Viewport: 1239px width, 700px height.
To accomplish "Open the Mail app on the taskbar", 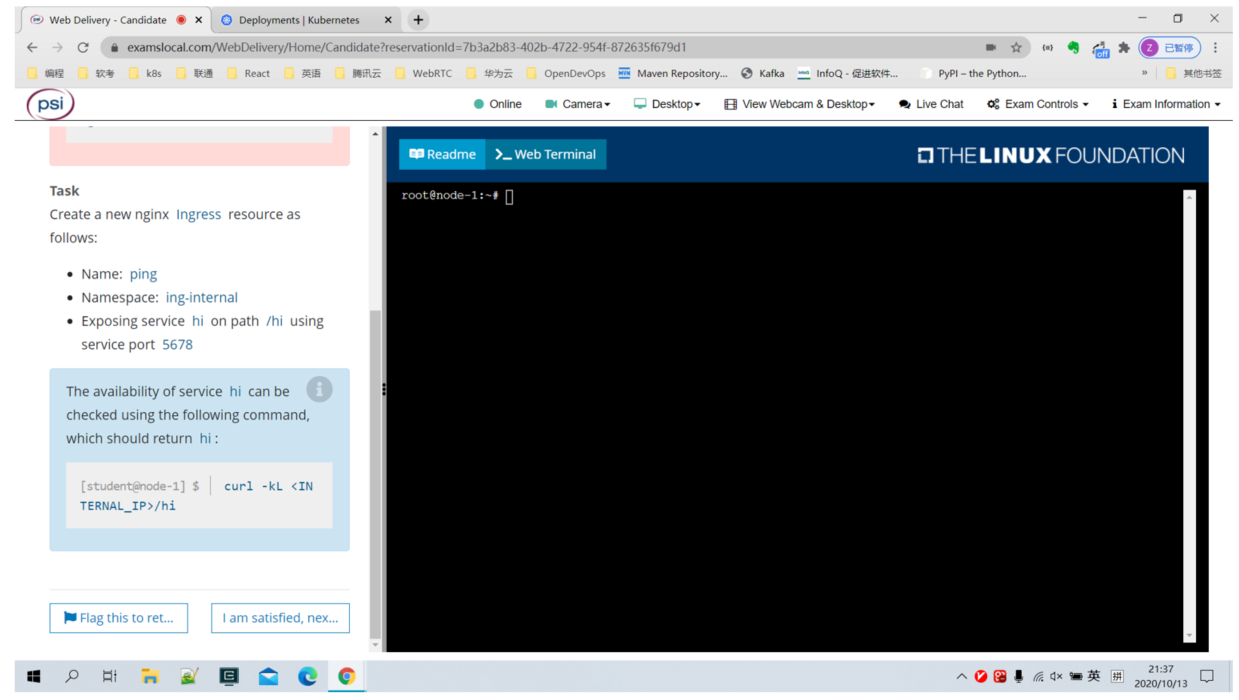I will pyautogui.click(x=268, y=677).
